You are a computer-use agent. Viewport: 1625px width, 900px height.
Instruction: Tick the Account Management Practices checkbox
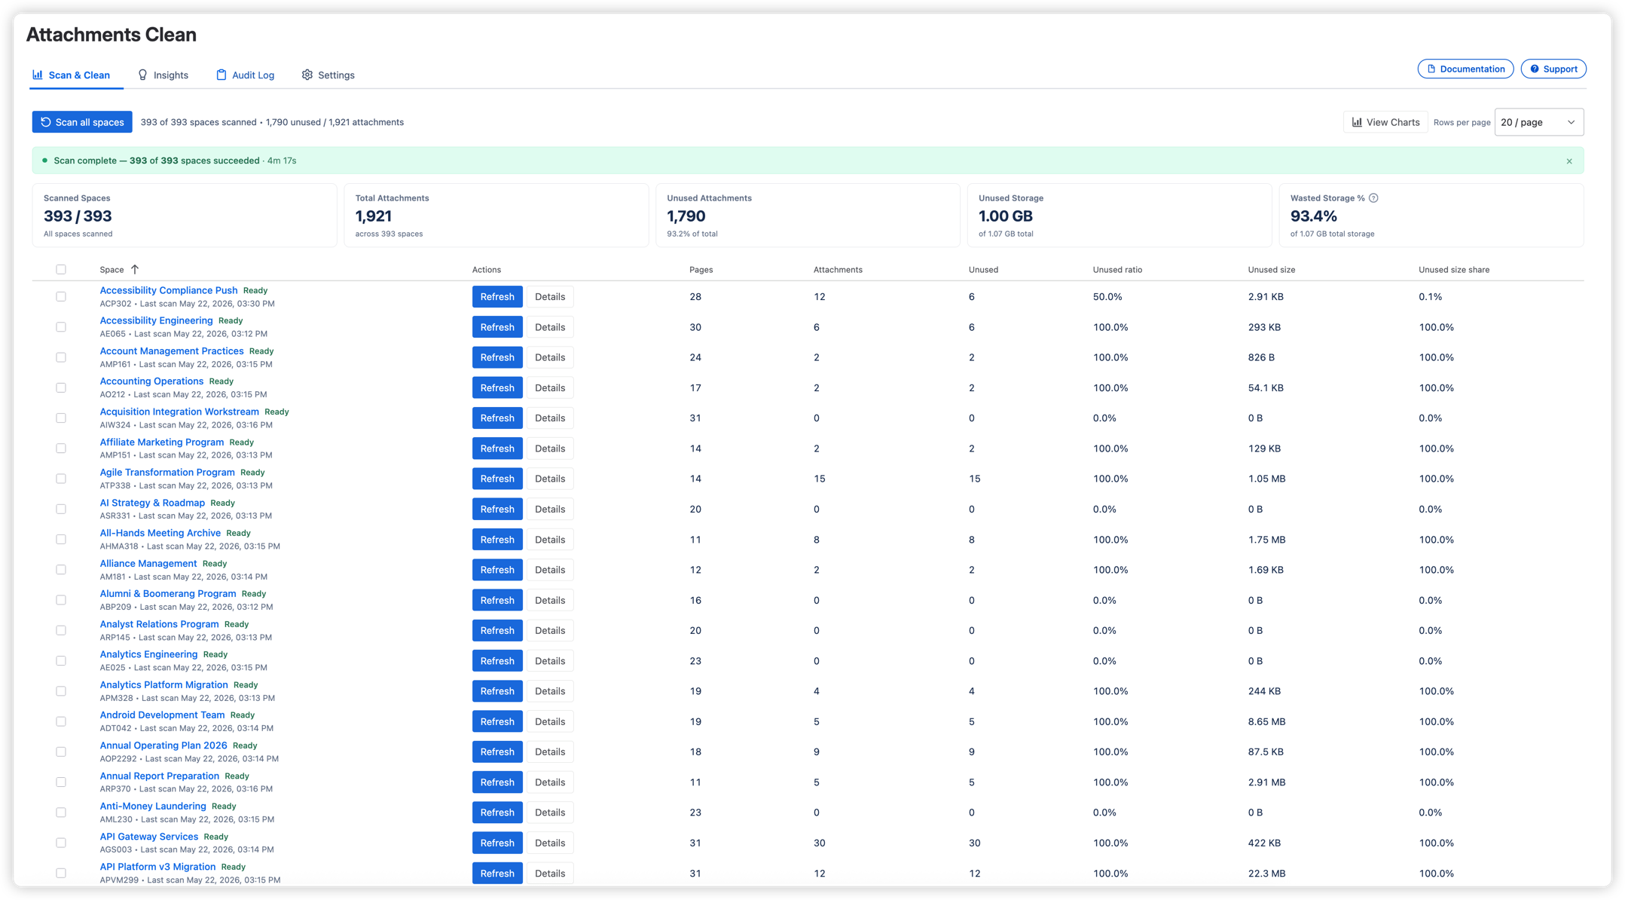point(61,357)
